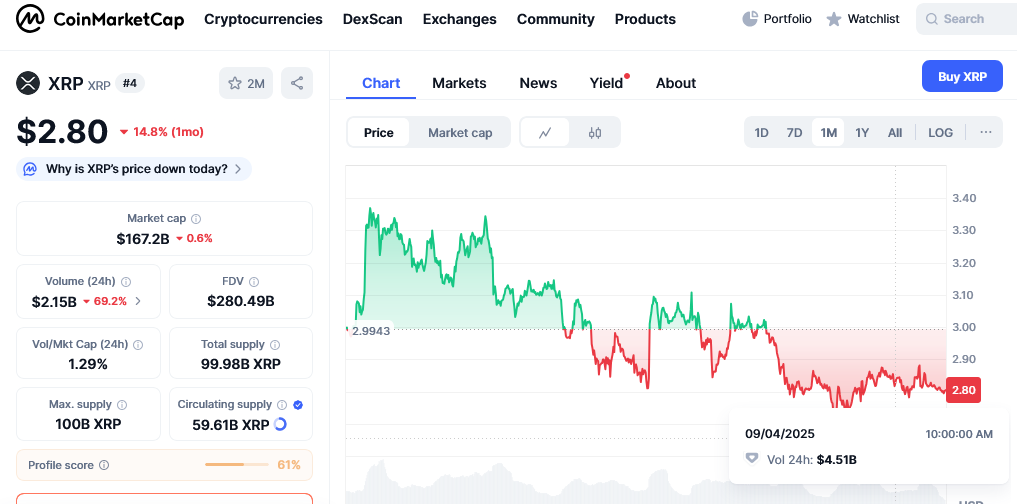The height and width of the screenshot is (504, 1017).
Task: Click the $2.15B 24h volume value
Action: point(54,301)
